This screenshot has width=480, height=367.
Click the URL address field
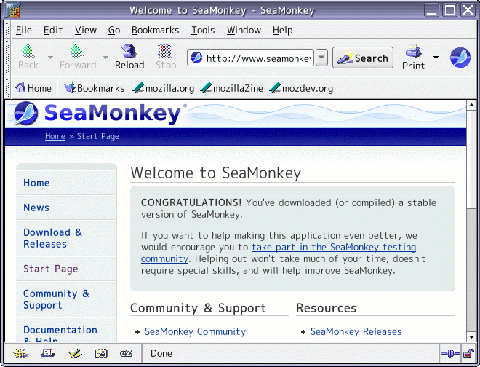[x=251, y=58]
